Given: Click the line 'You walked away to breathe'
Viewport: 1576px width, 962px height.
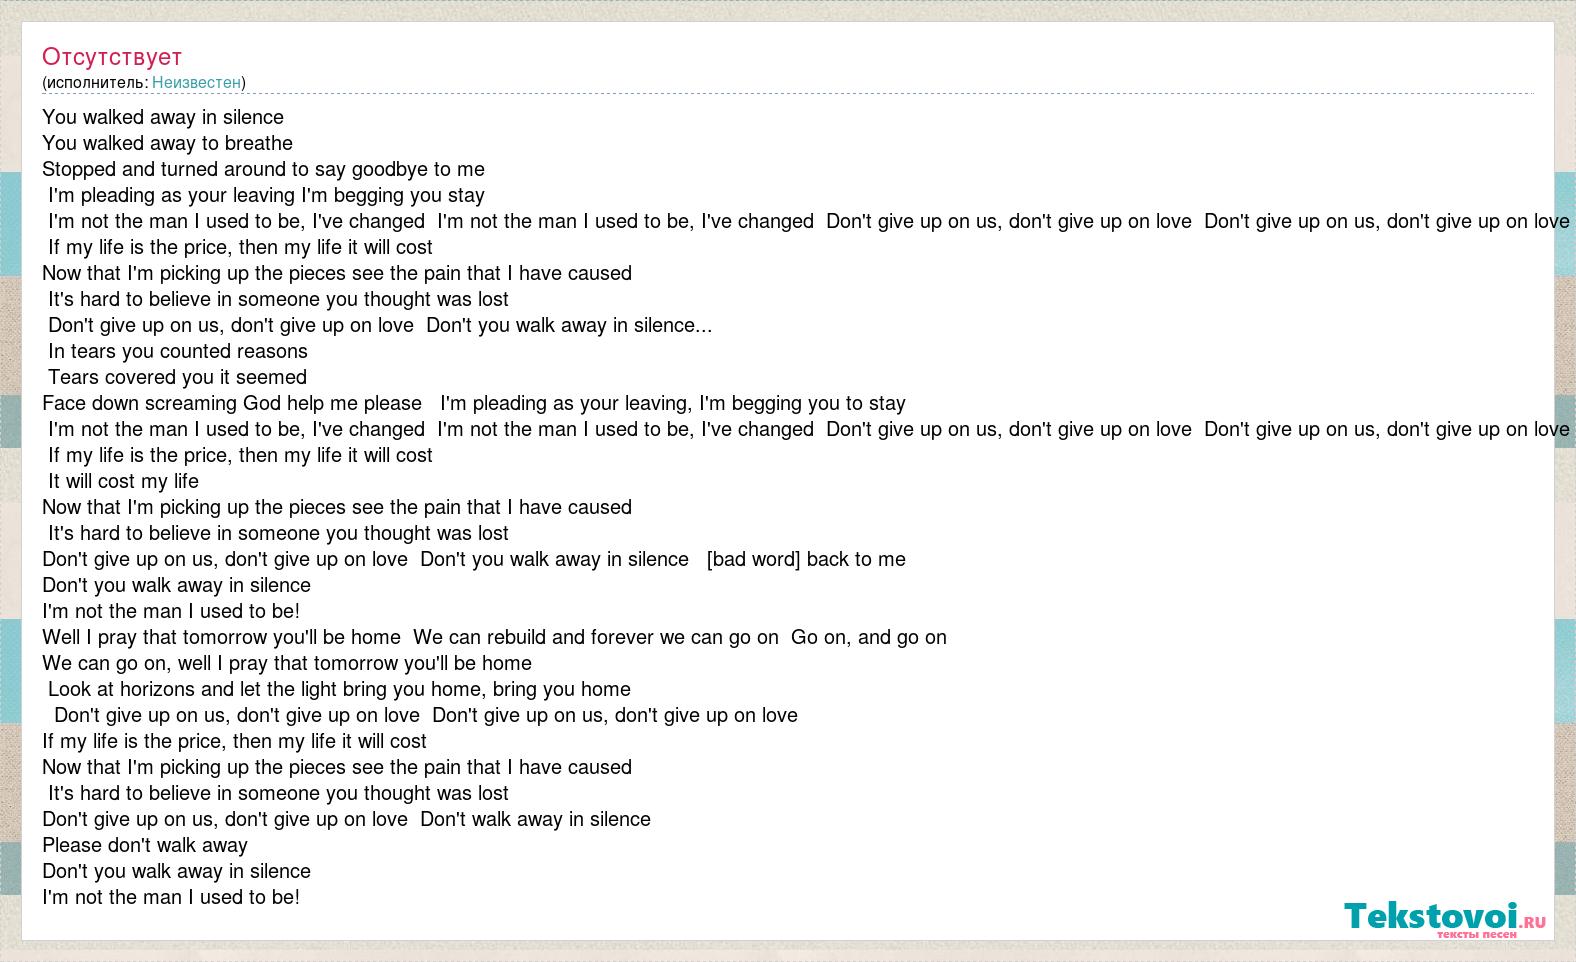Looking at the screenshot, I should tap(168, 143).
